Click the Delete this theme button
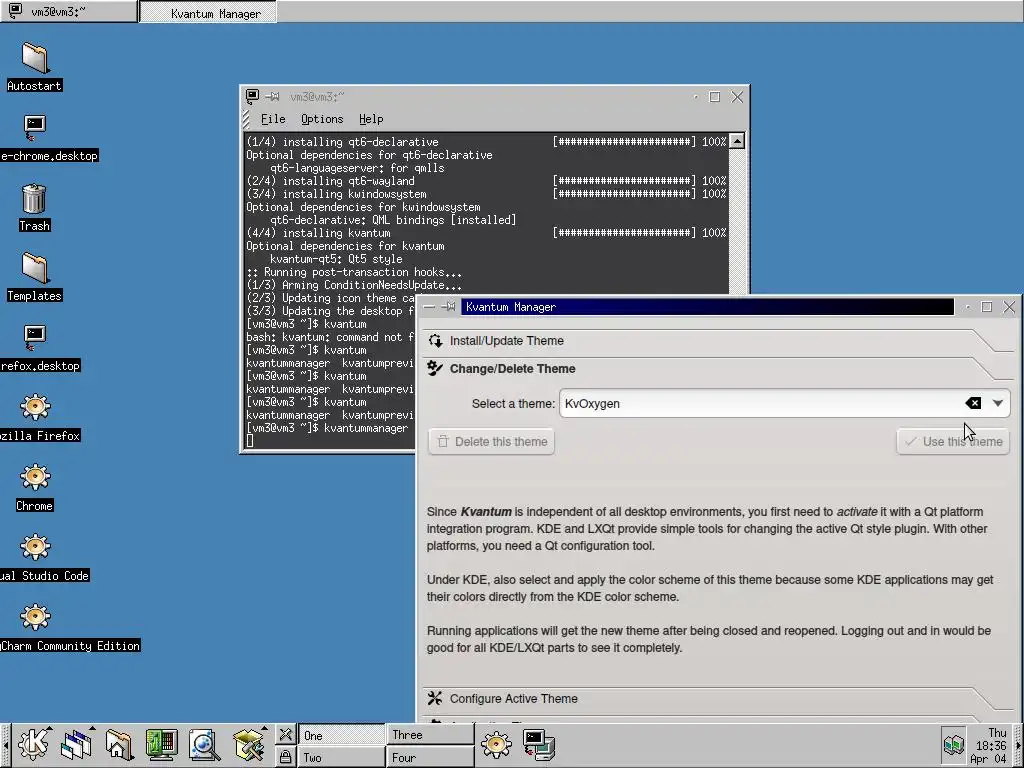 492,442
